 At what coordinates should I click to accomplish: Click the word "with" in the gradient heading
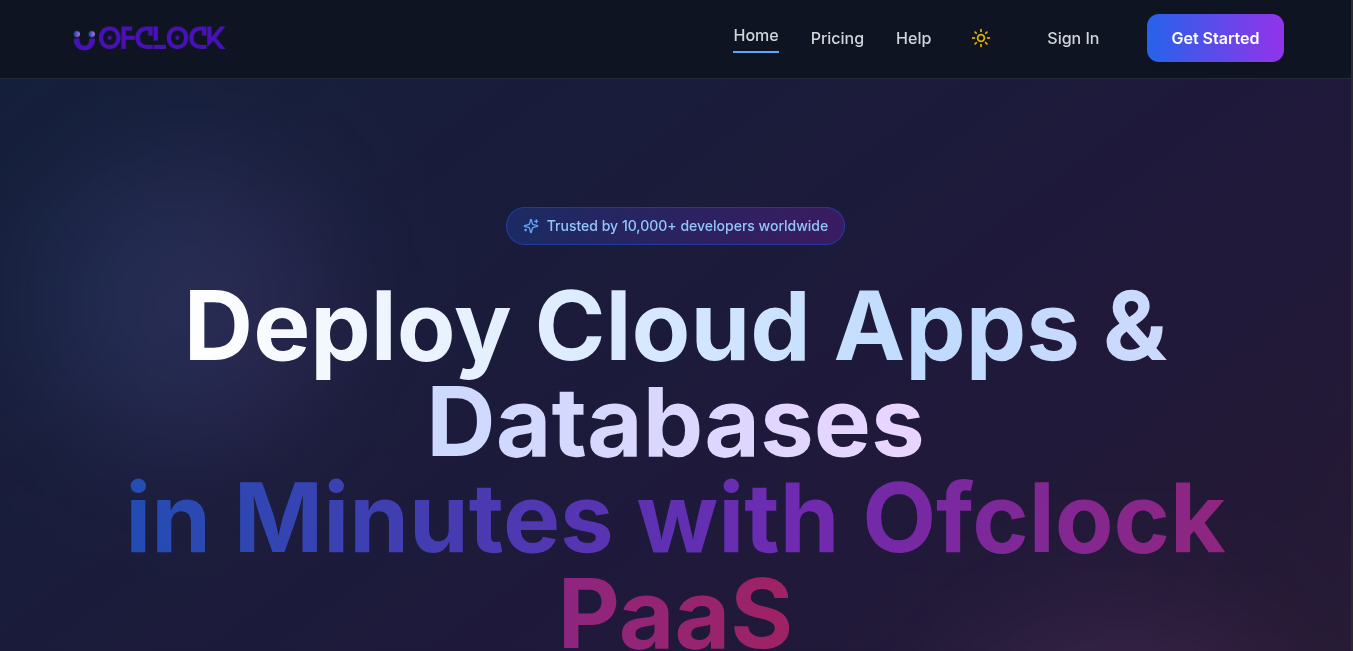(x=737, y=520)
